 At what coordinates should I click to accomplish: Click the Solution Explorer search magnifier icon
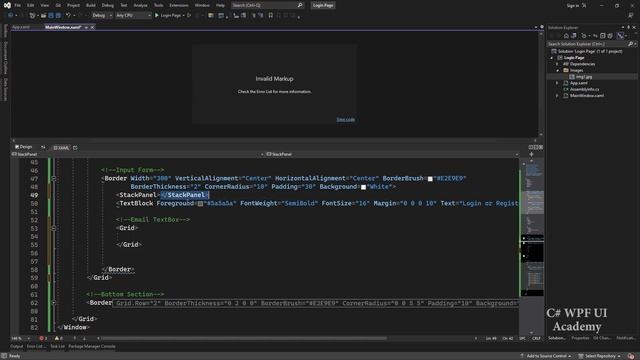point(631,44)
